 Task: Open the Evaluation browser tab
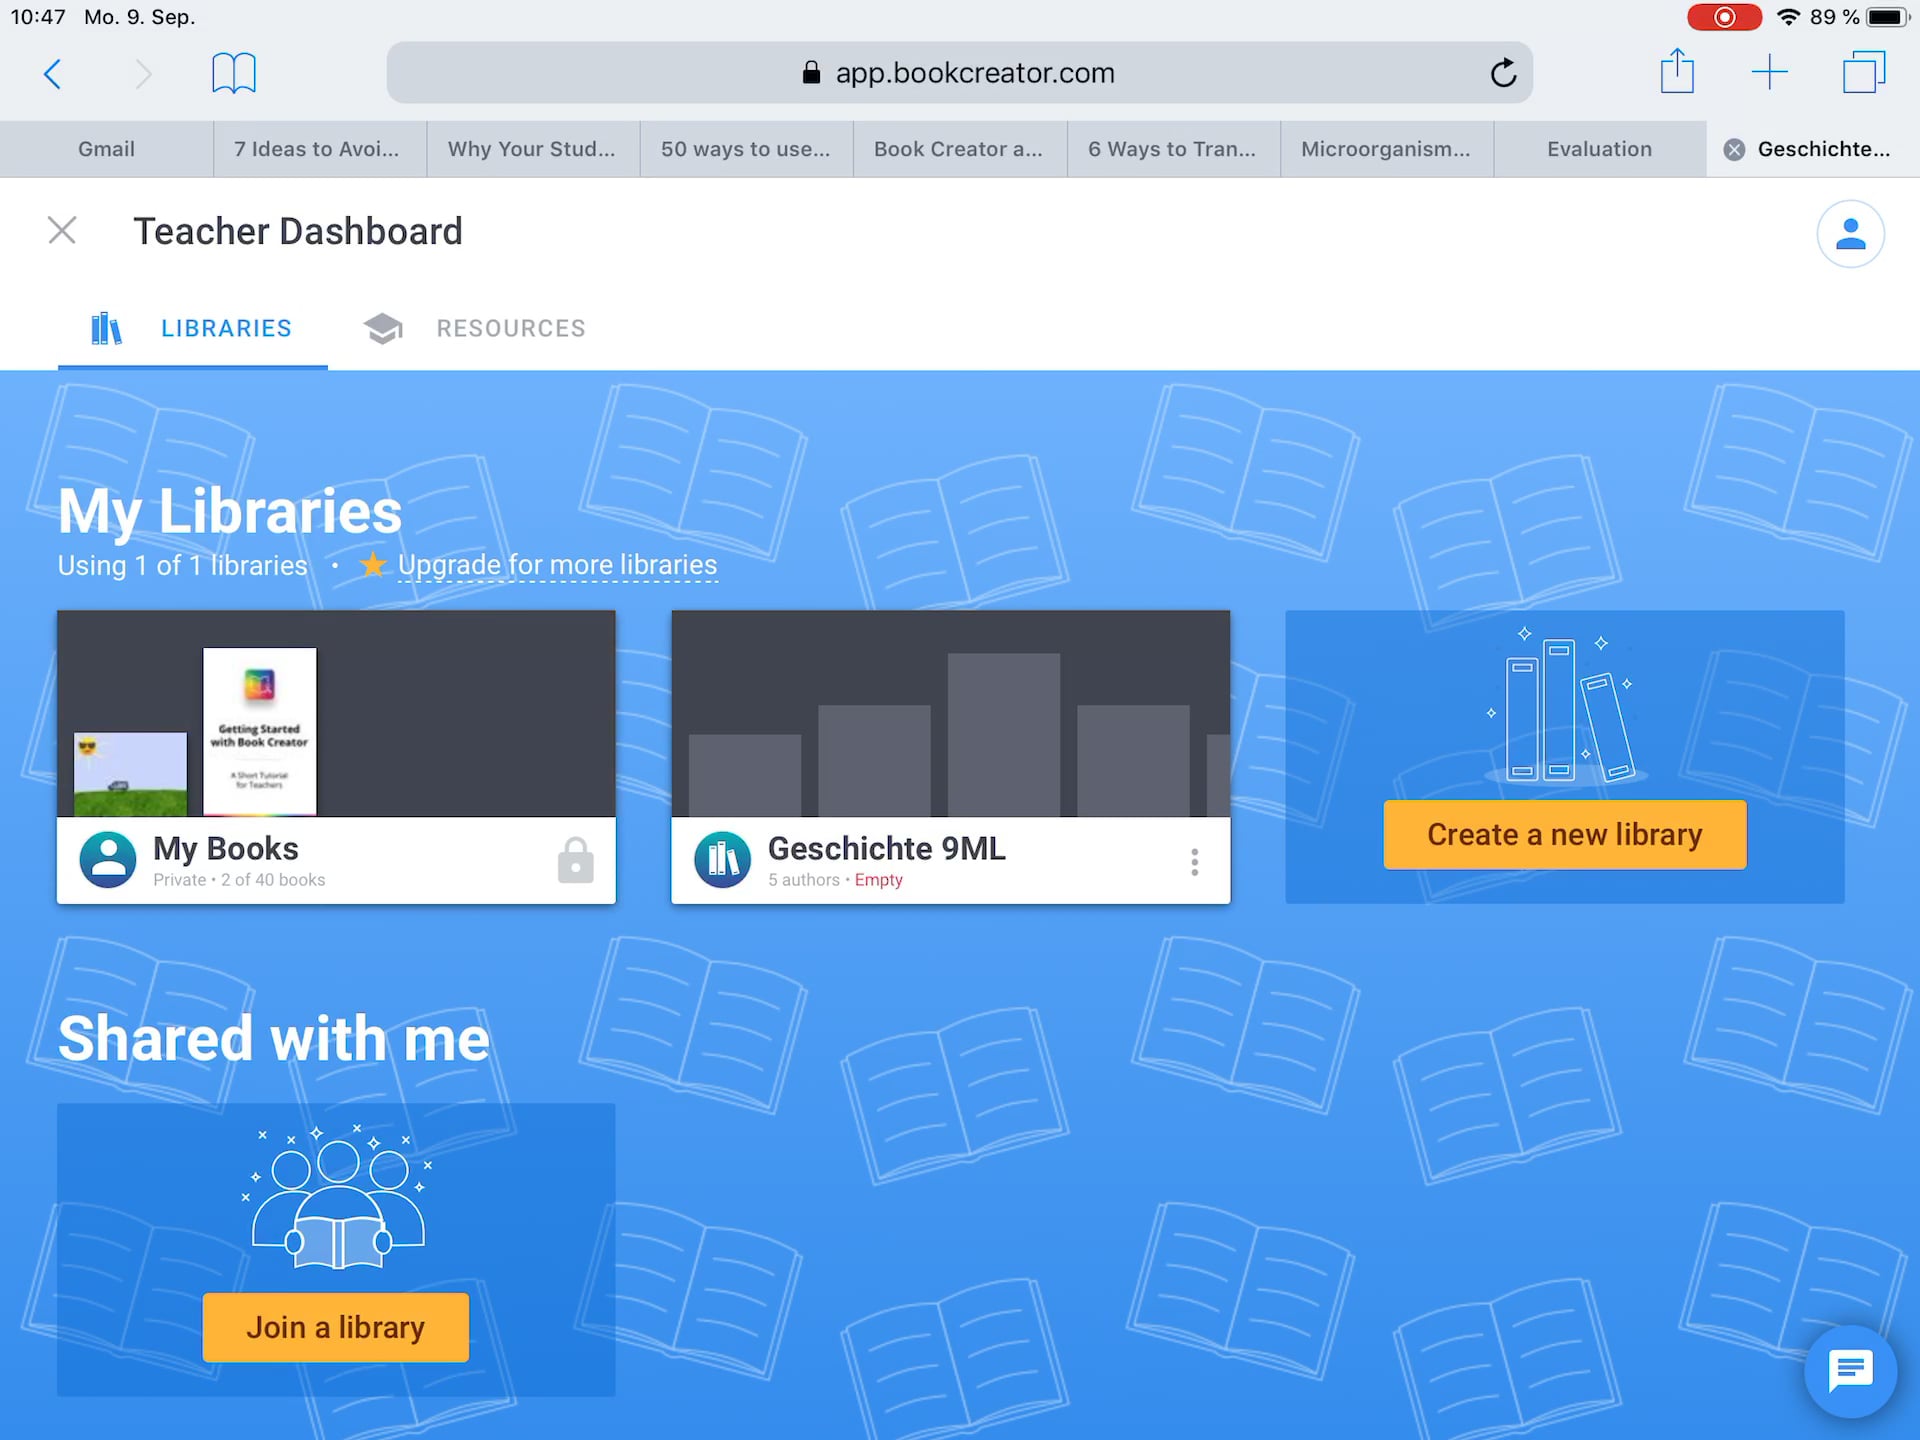(1600, 149)
